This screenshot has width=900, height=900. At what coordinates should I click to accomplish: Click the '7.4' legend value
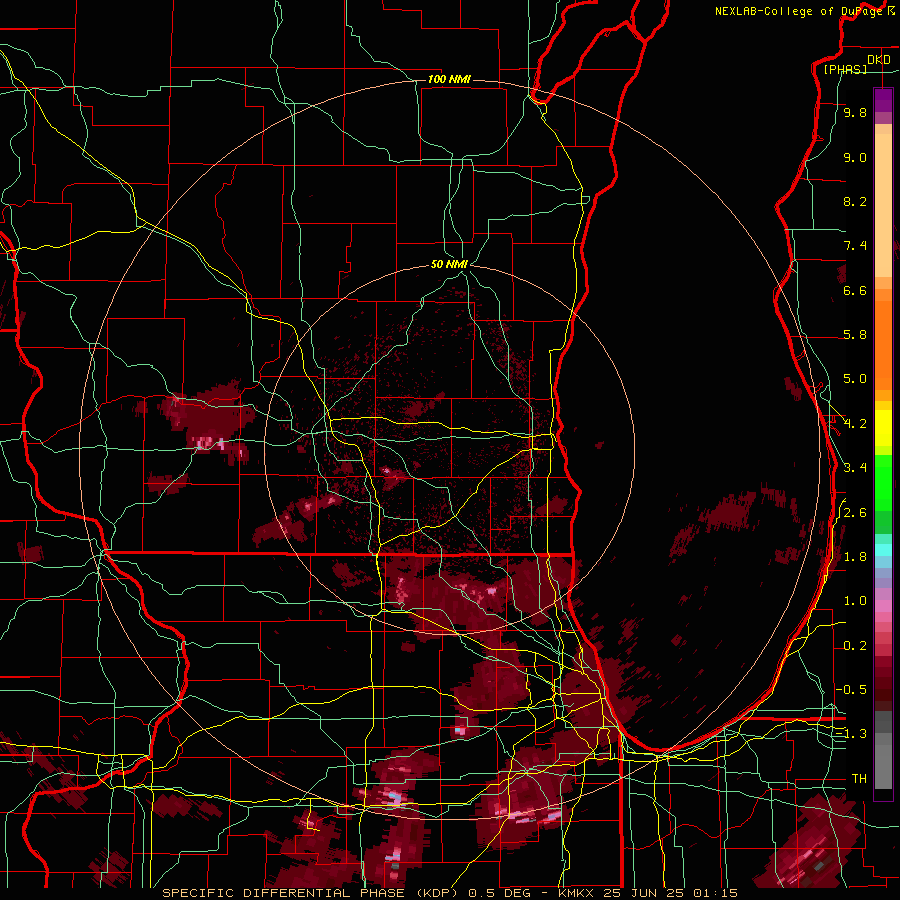855,246
